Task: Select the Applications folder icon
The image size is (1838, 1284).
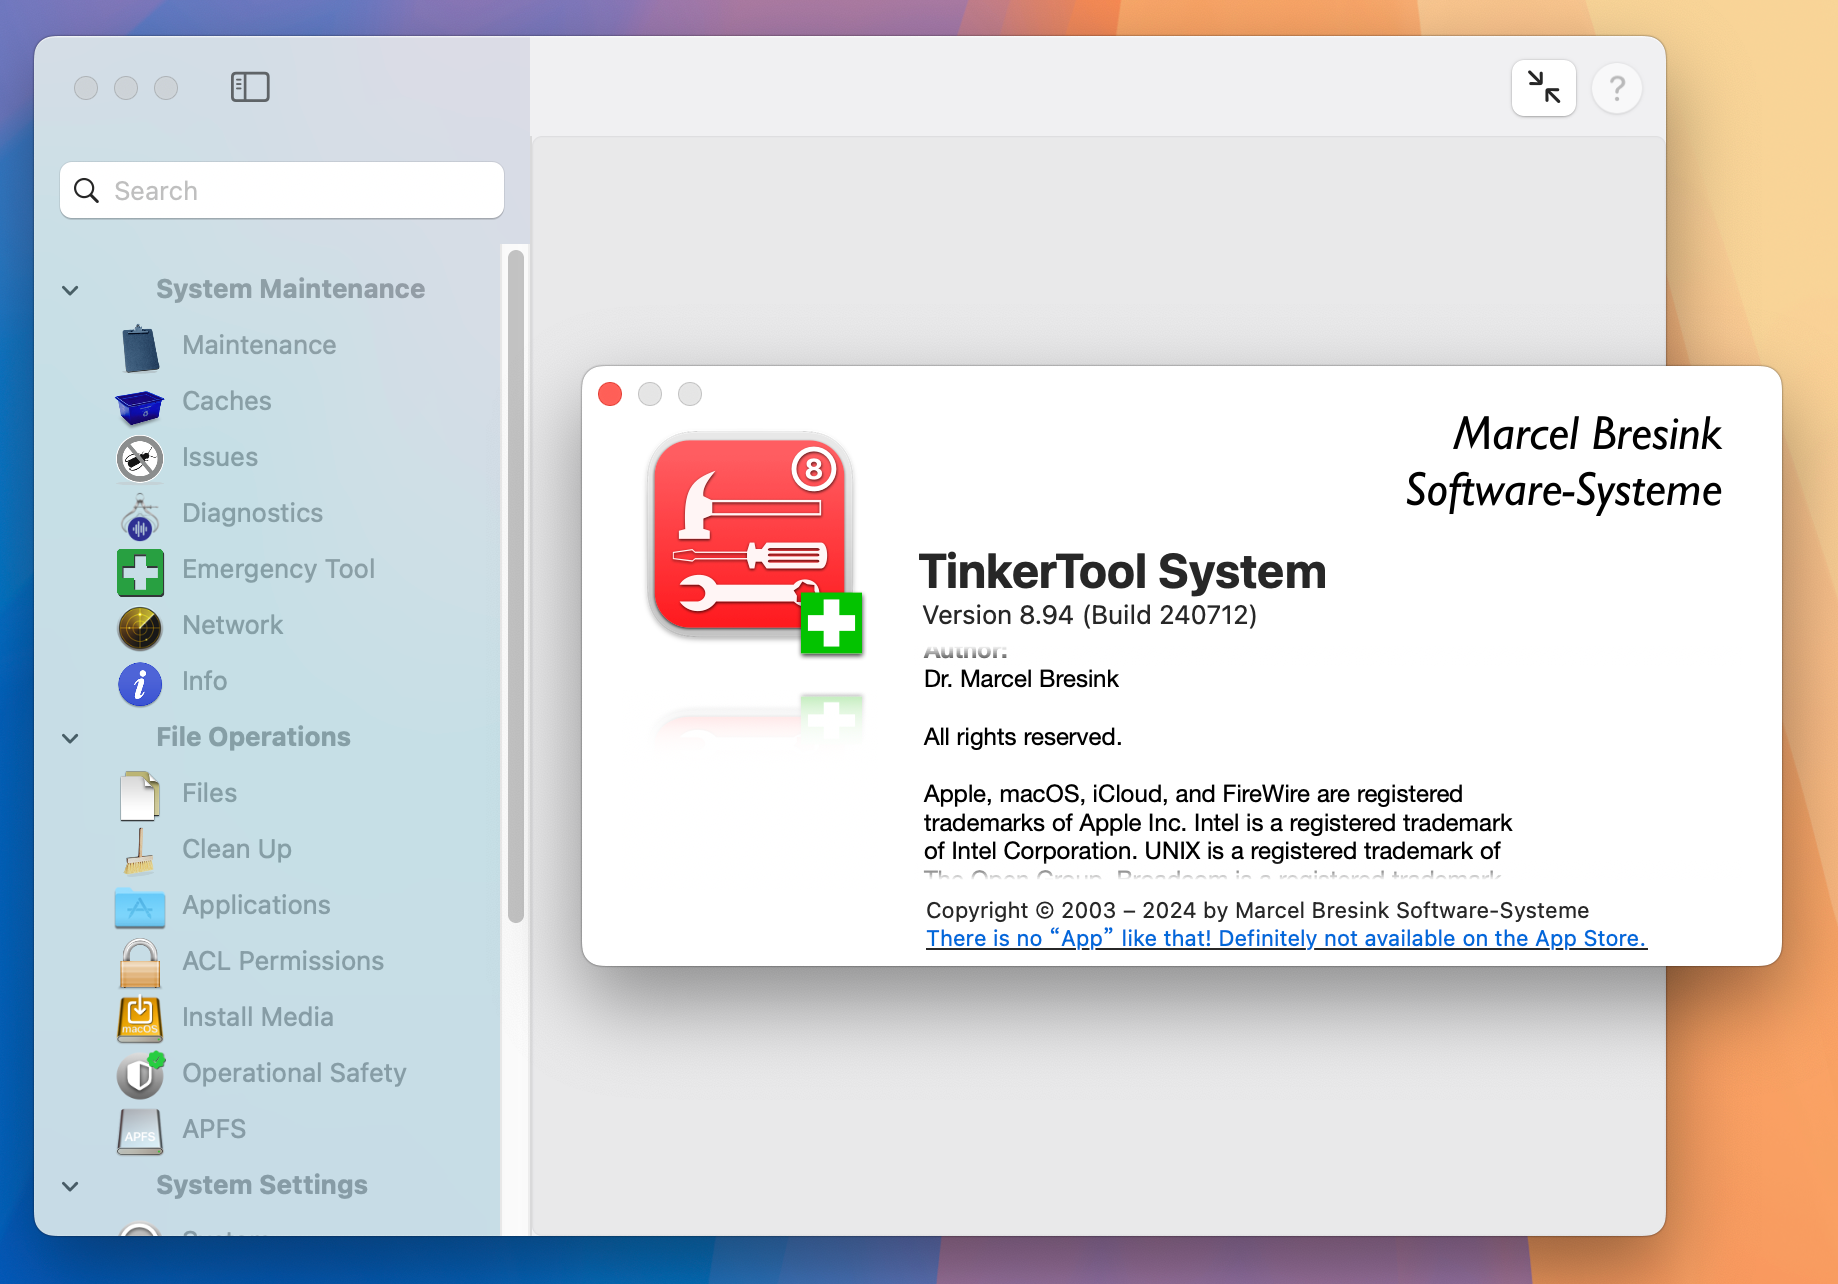Action: coord(140,907)
